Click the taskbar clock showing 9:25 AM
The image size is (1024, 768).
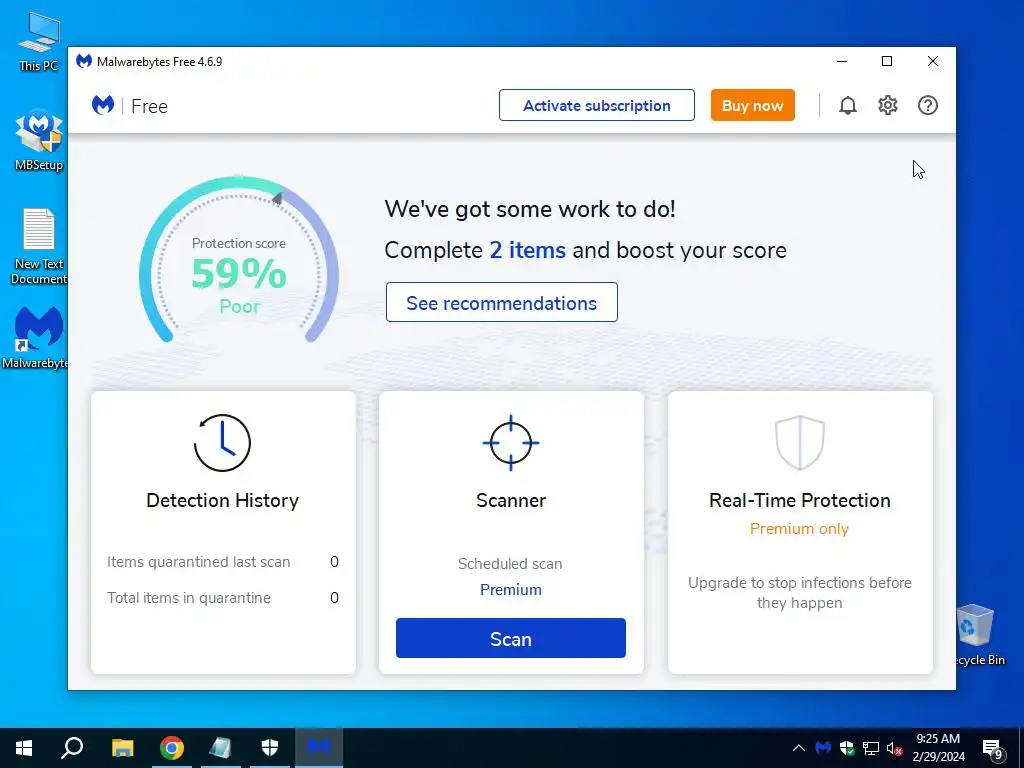point(938,748)
